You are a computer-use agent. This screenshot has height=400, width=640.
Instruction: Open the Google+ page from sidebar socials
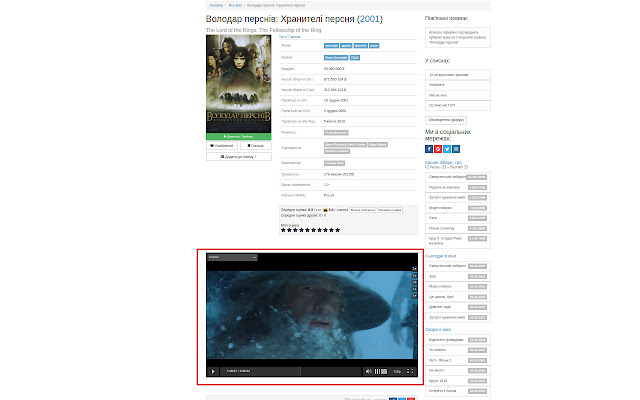438,149
